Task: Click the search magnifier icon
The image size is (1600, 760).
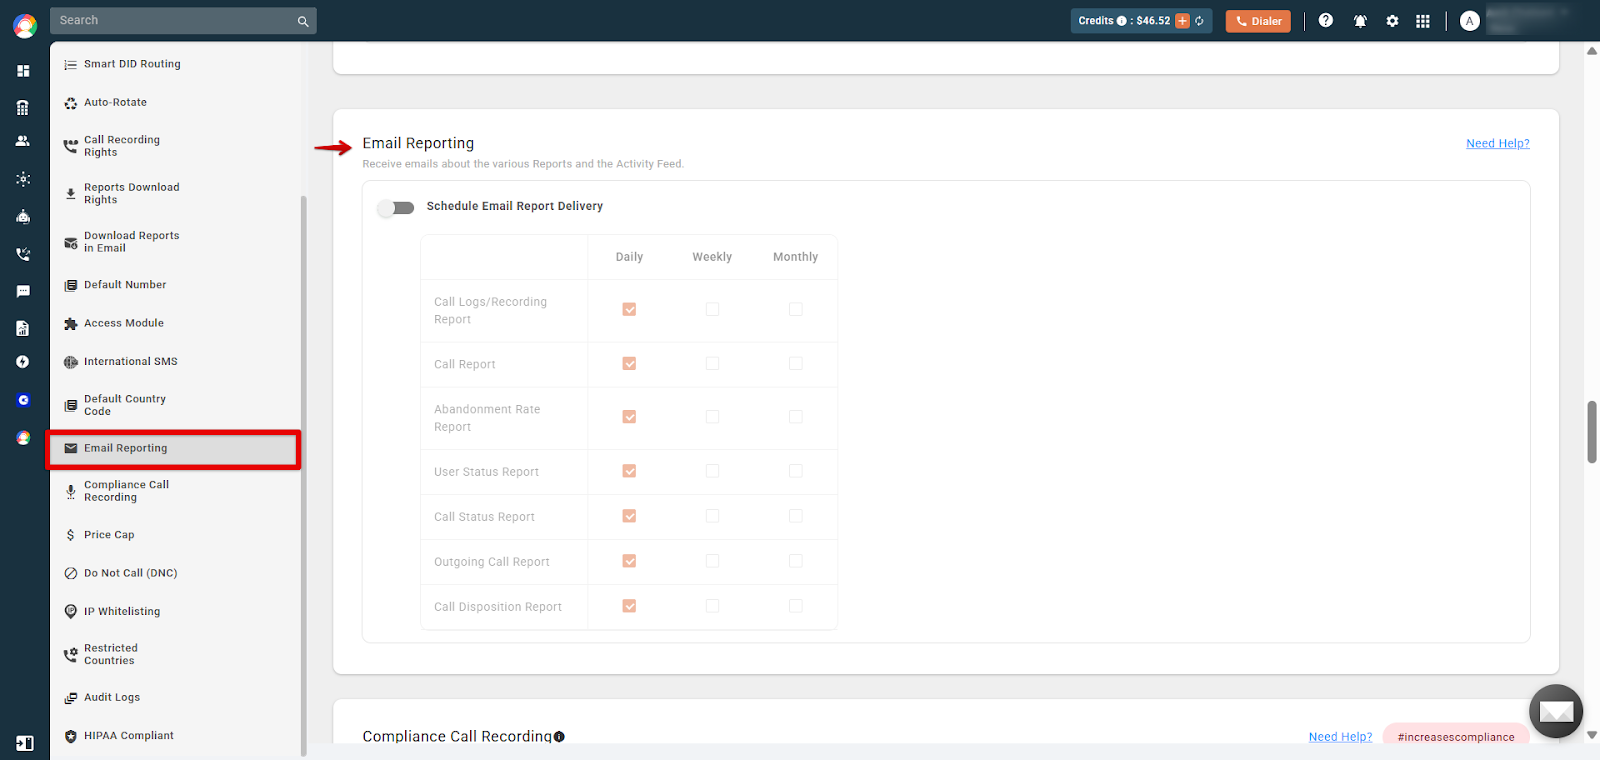Action: coord(303,21)
